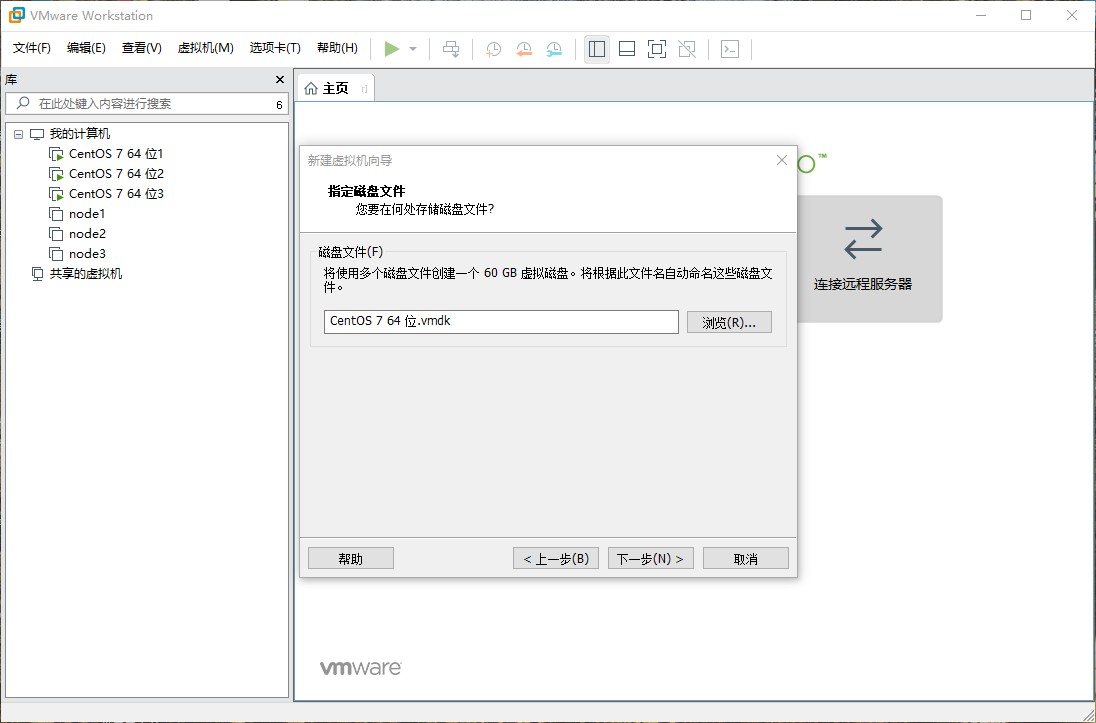Select CentOS 7 64 位3 virtual machine
The image size is (1096, 723).
(116, 194)
